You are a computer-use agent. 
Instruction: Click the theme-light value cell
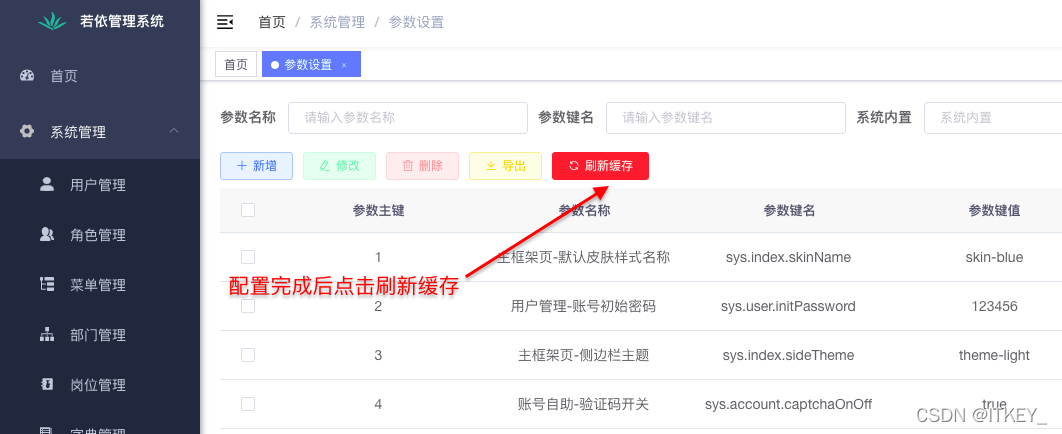[994, 355]
